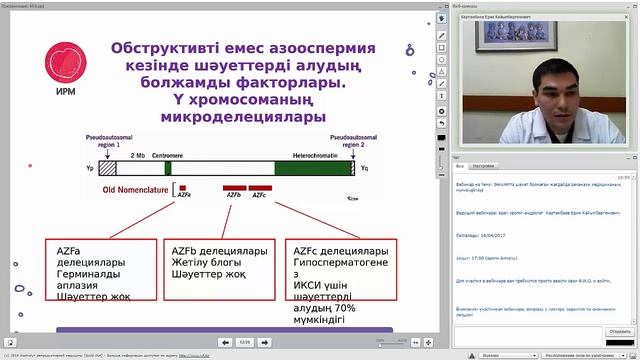Close the presenter webcam video

click(x=626, y=17)
